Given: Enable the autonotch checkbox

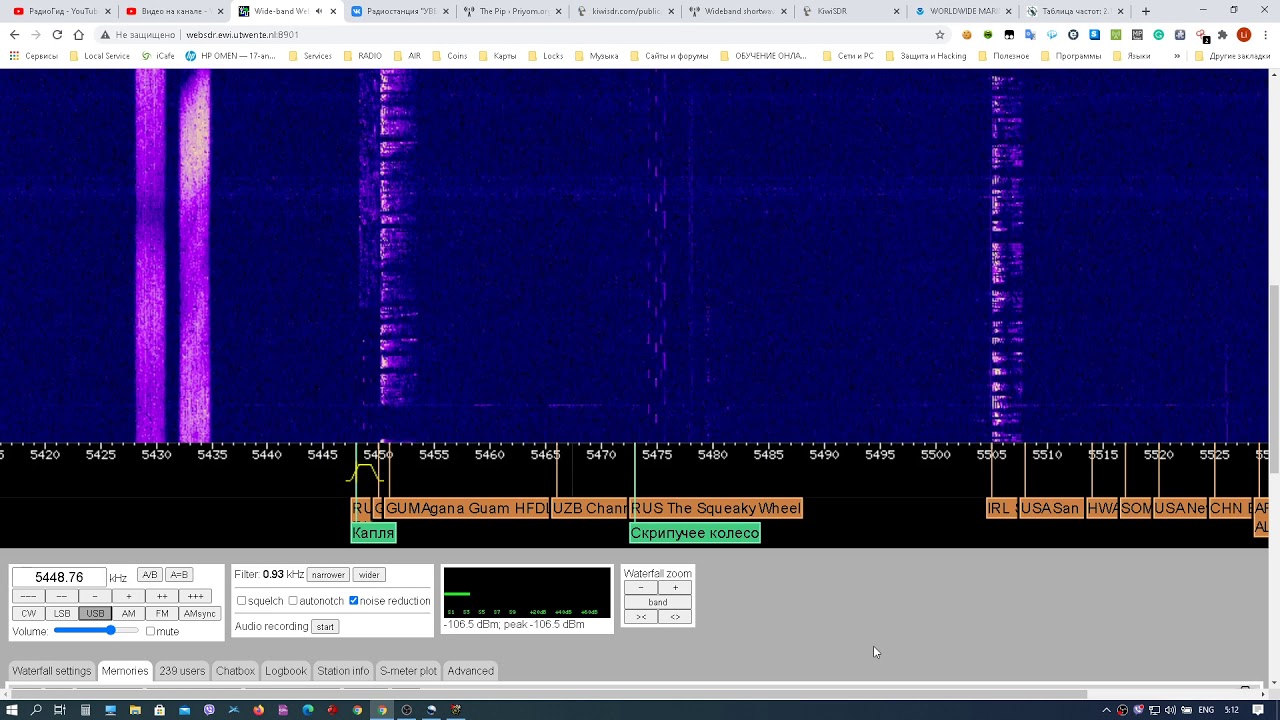Looking at the screenshot, I should click(293, 601).
